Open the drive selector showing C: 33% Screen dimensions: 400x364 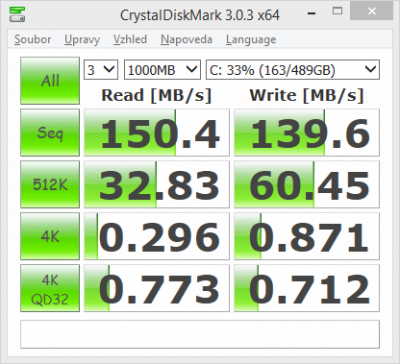tap(293, 70)
